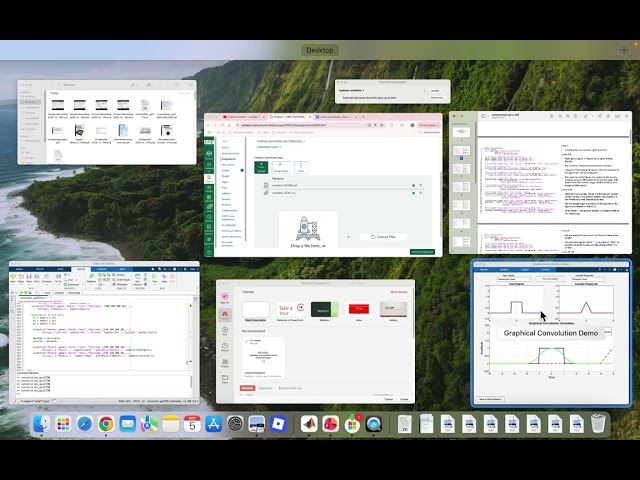Open the Trash in the Dock
Screen dimensions: 640x480
pyautogui.click(x=598, y=424)
